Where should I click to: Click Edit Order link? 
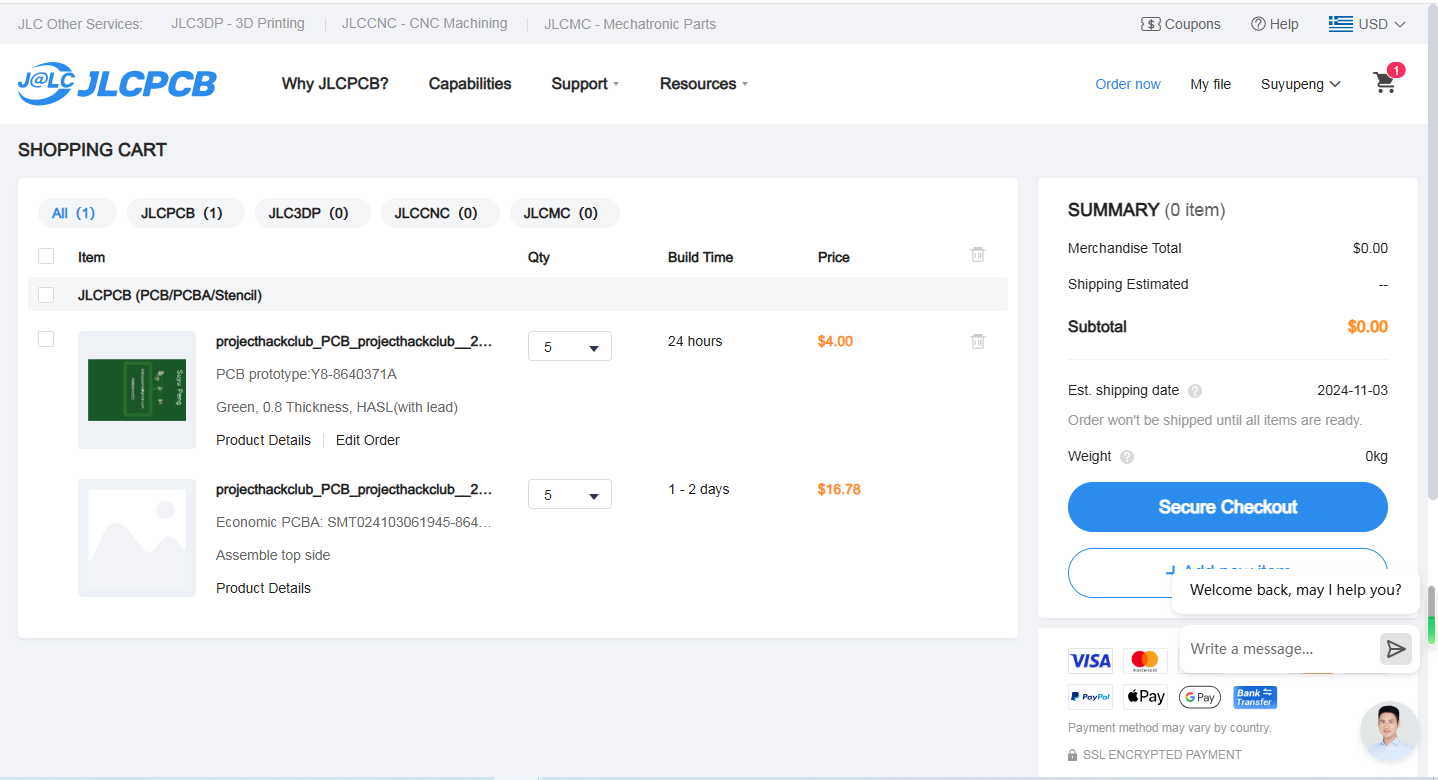pos(368,440)
